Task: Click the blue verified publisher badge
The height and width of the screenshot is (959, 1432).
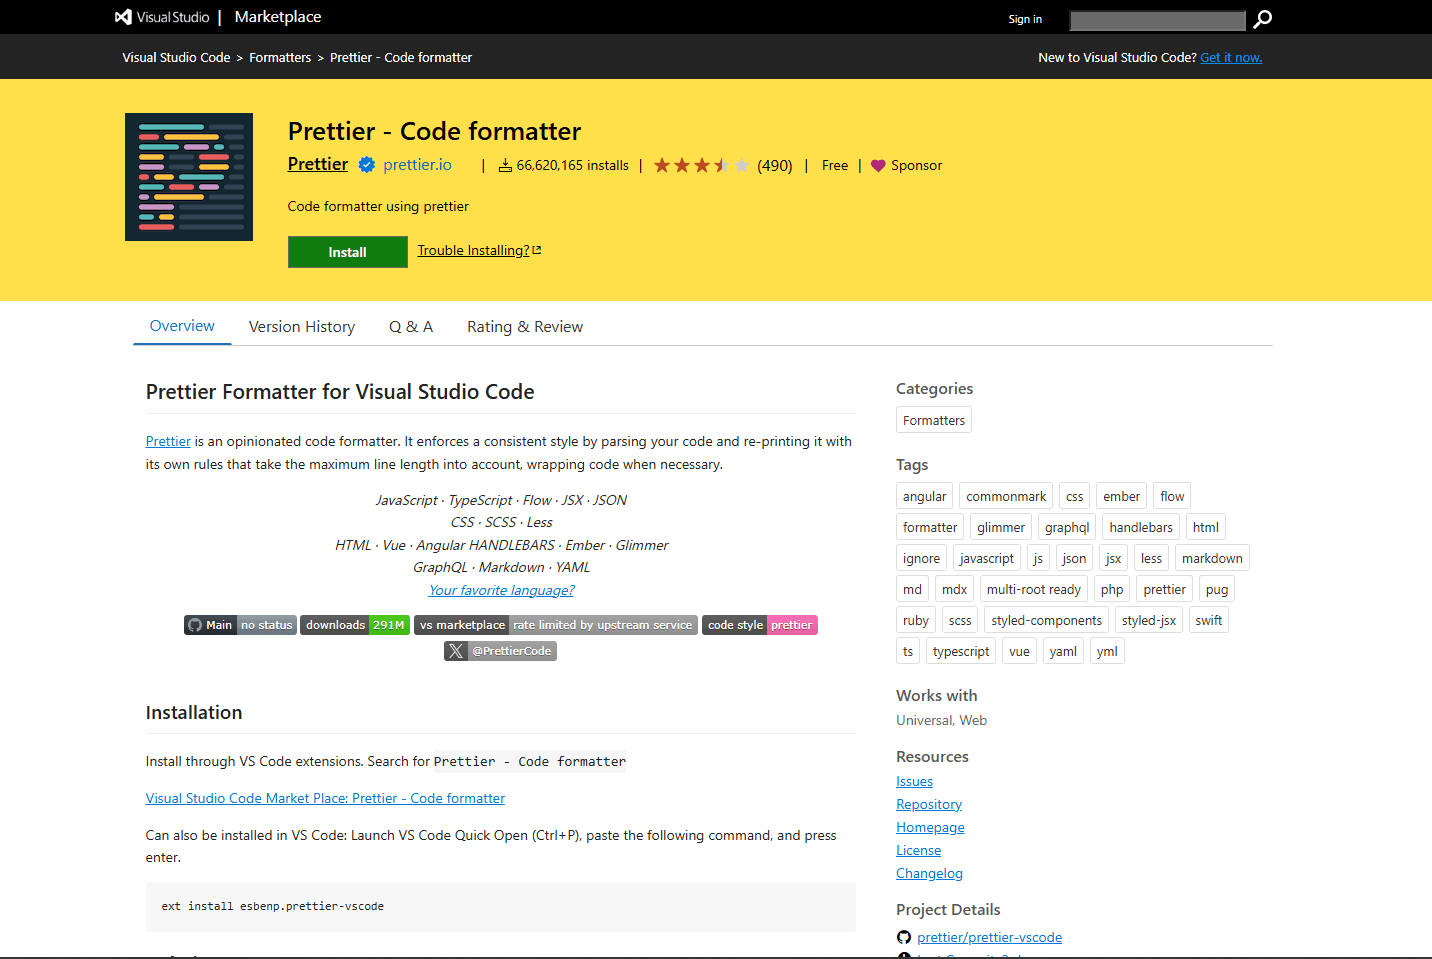Action: (367, 164)
